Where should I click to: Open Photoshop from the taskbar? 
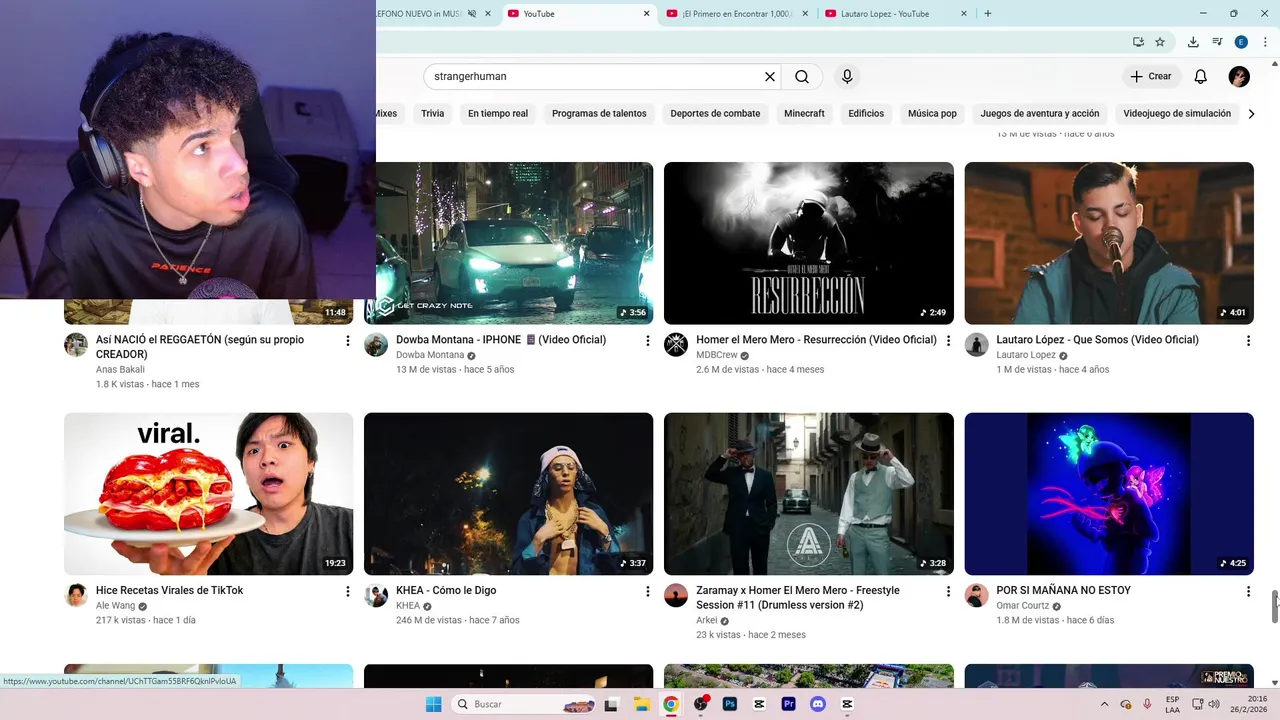(729, 704)
